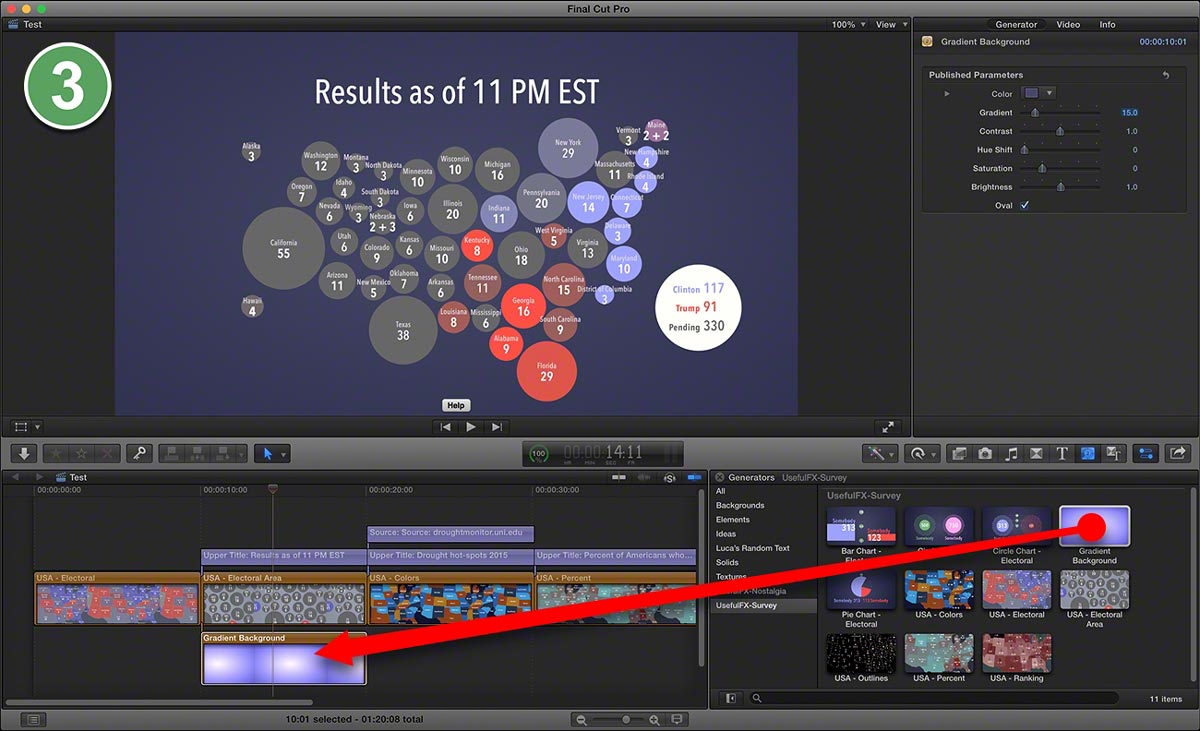Go to the previous edit point
This screenshot has width=1200, height=731.
[x=445, y=427]
